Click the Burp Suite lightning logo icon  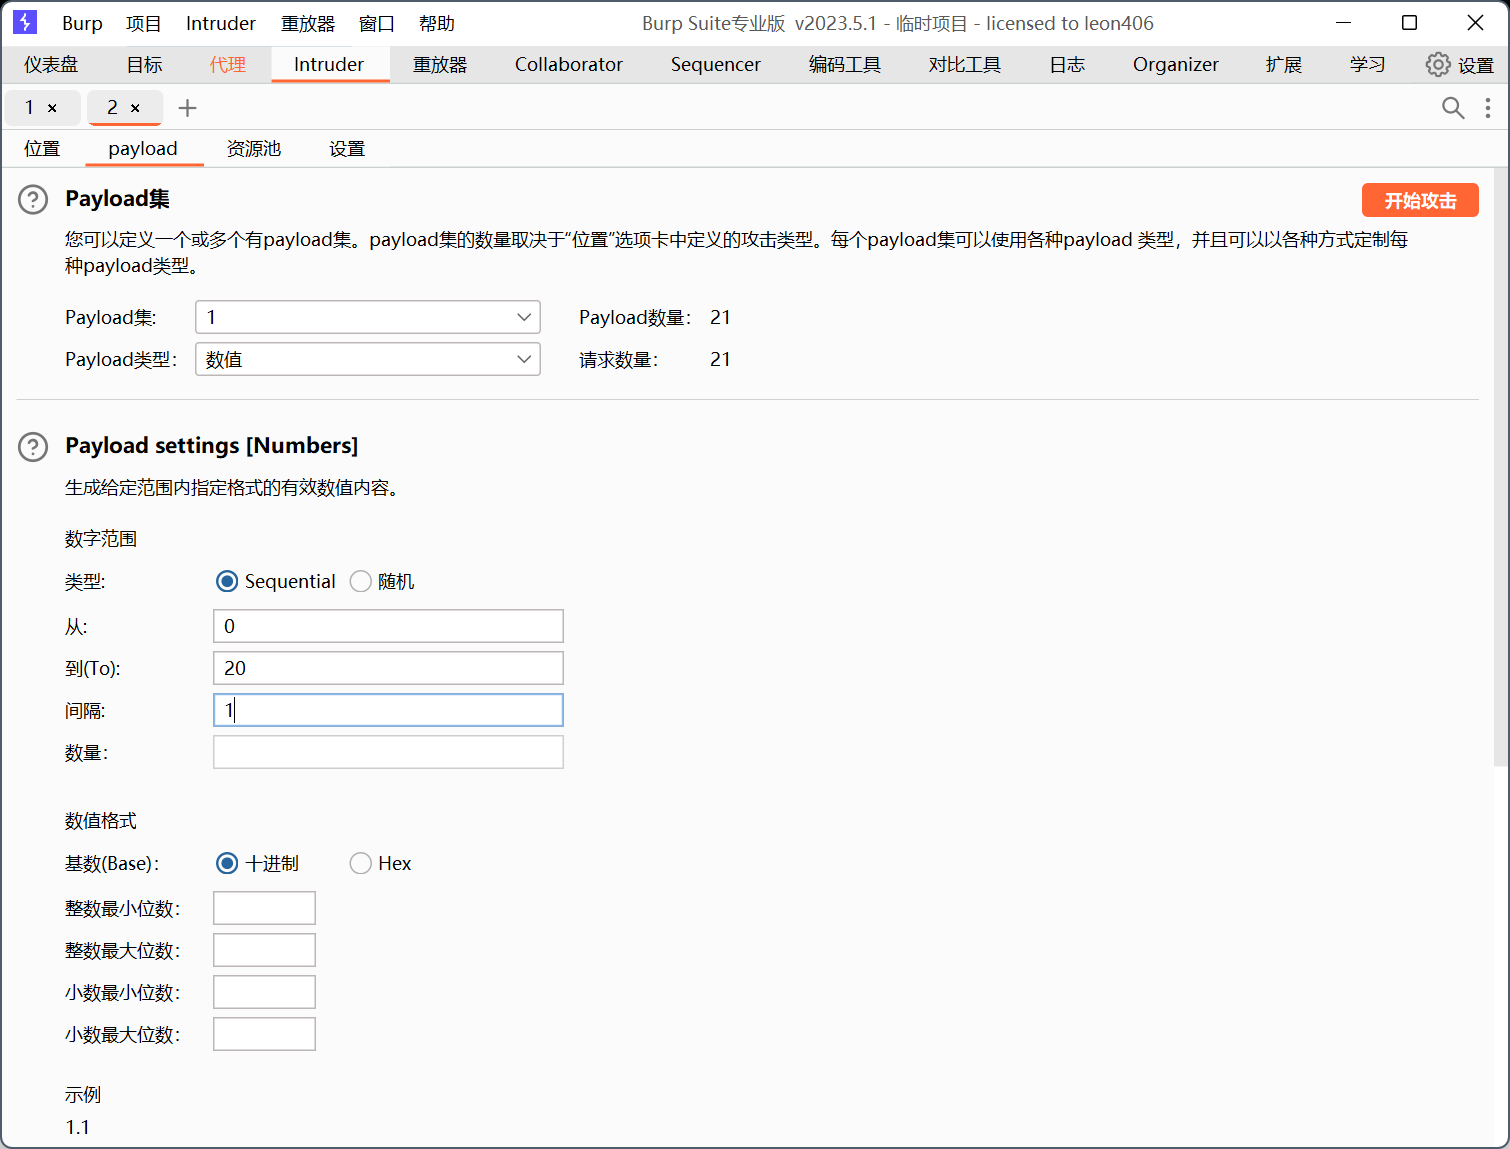(24, 22)
